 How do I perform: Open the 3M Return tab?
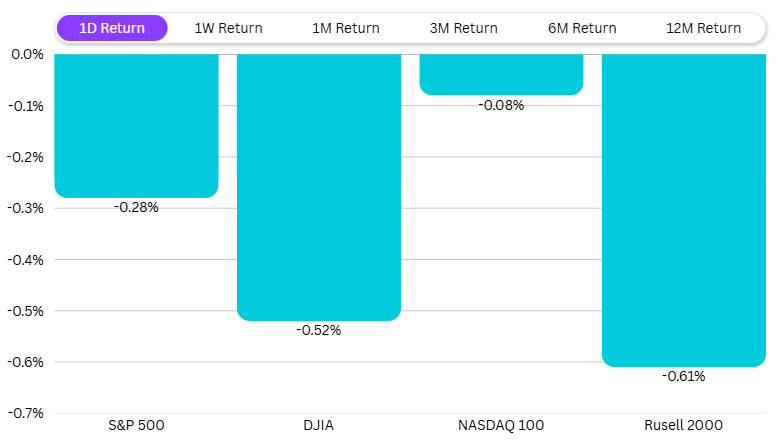click(x=463, y=28)
